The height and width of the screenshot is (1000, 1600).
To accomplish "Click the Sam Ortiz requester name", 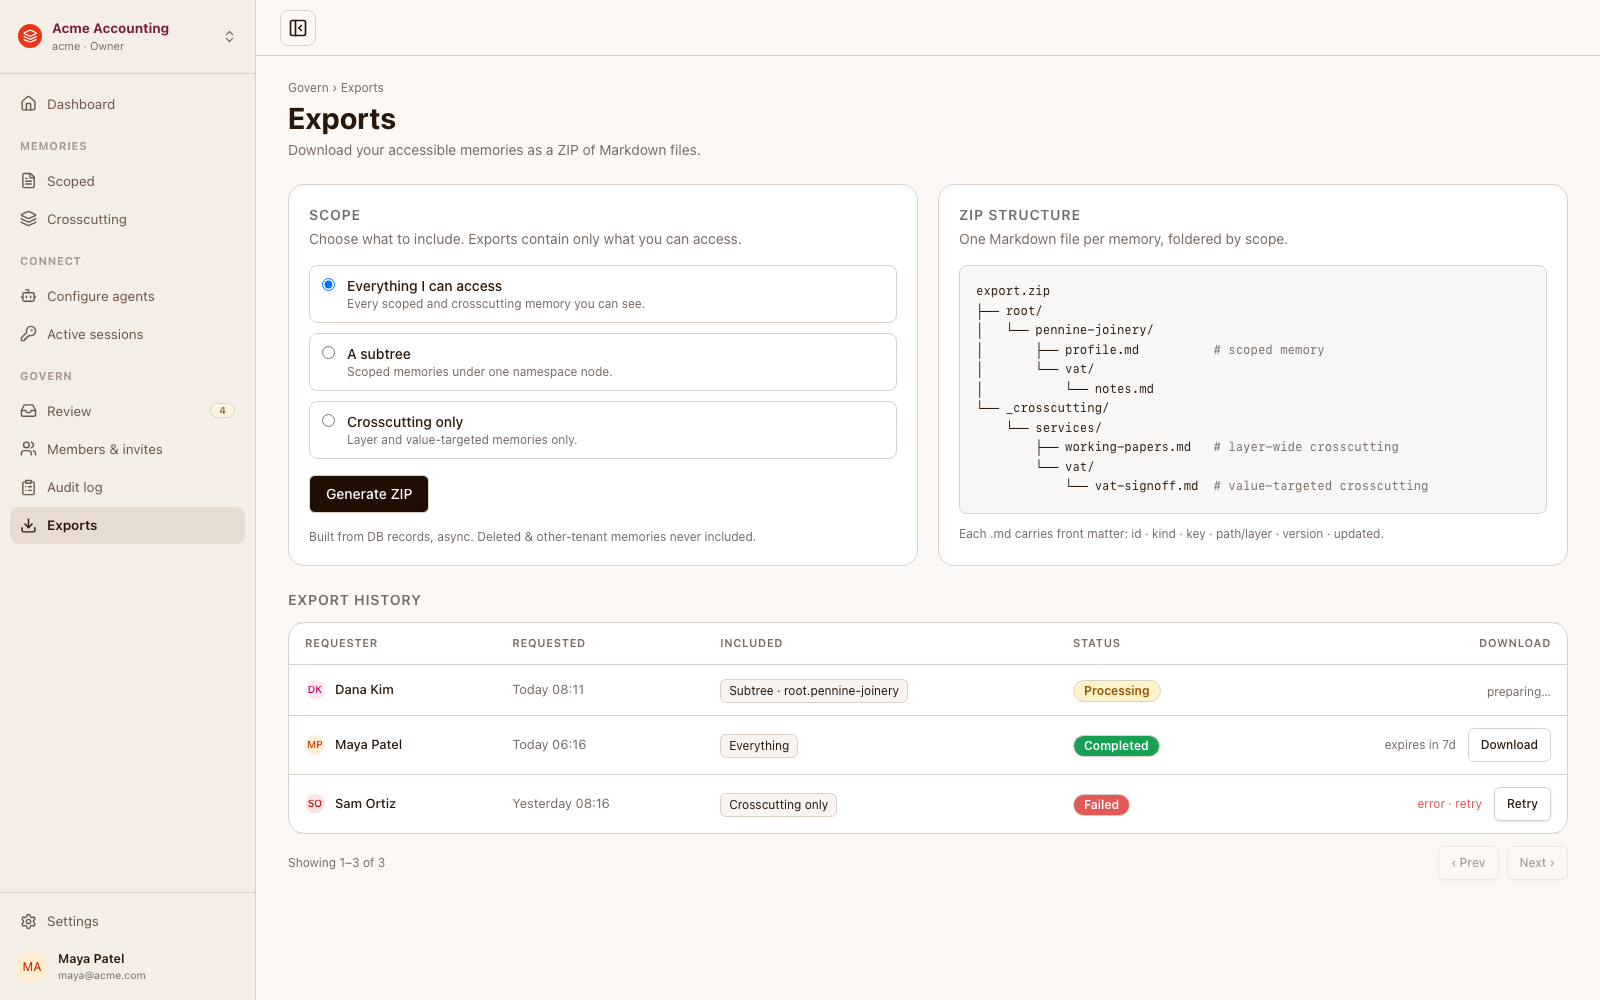I will (x=365, y=804).
